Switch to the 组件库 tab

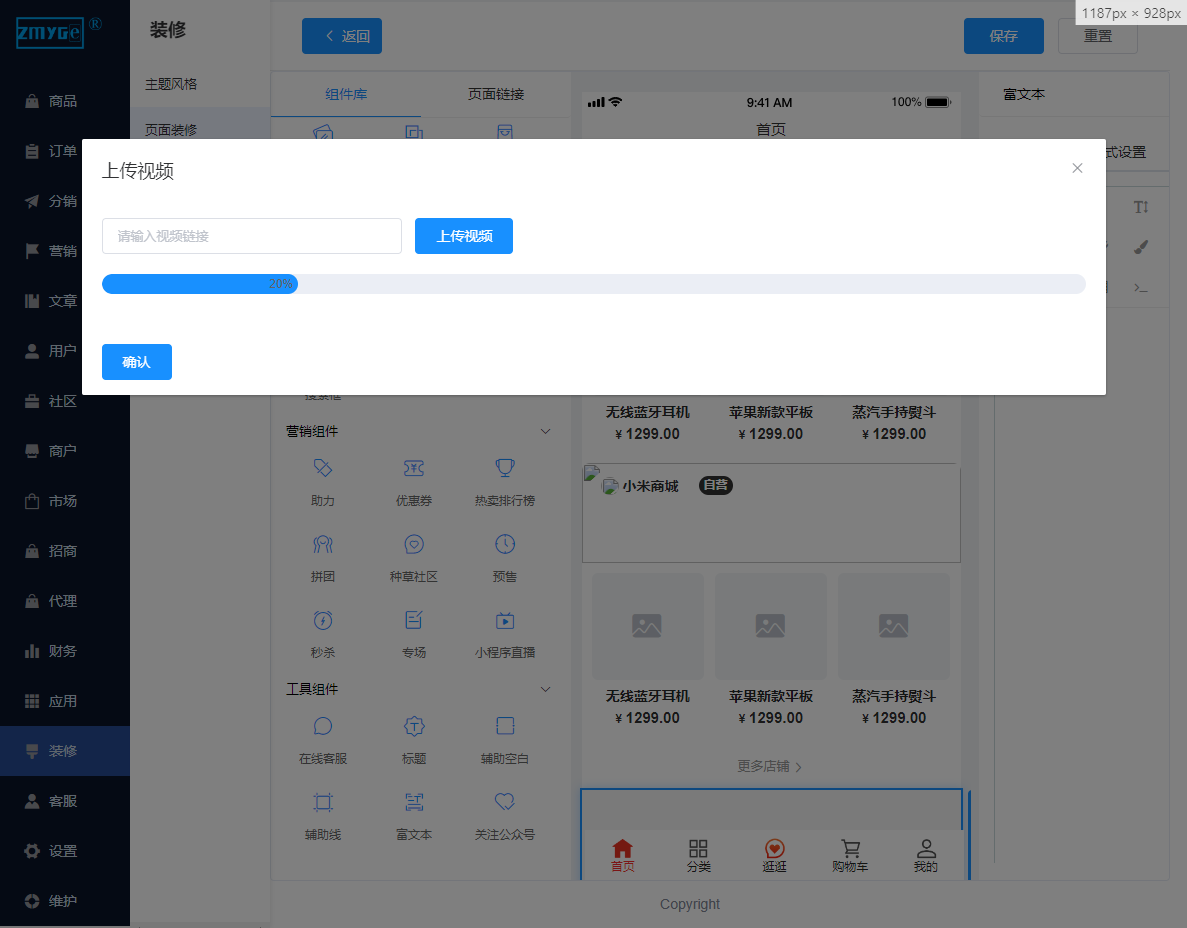[x=346, y=94]
